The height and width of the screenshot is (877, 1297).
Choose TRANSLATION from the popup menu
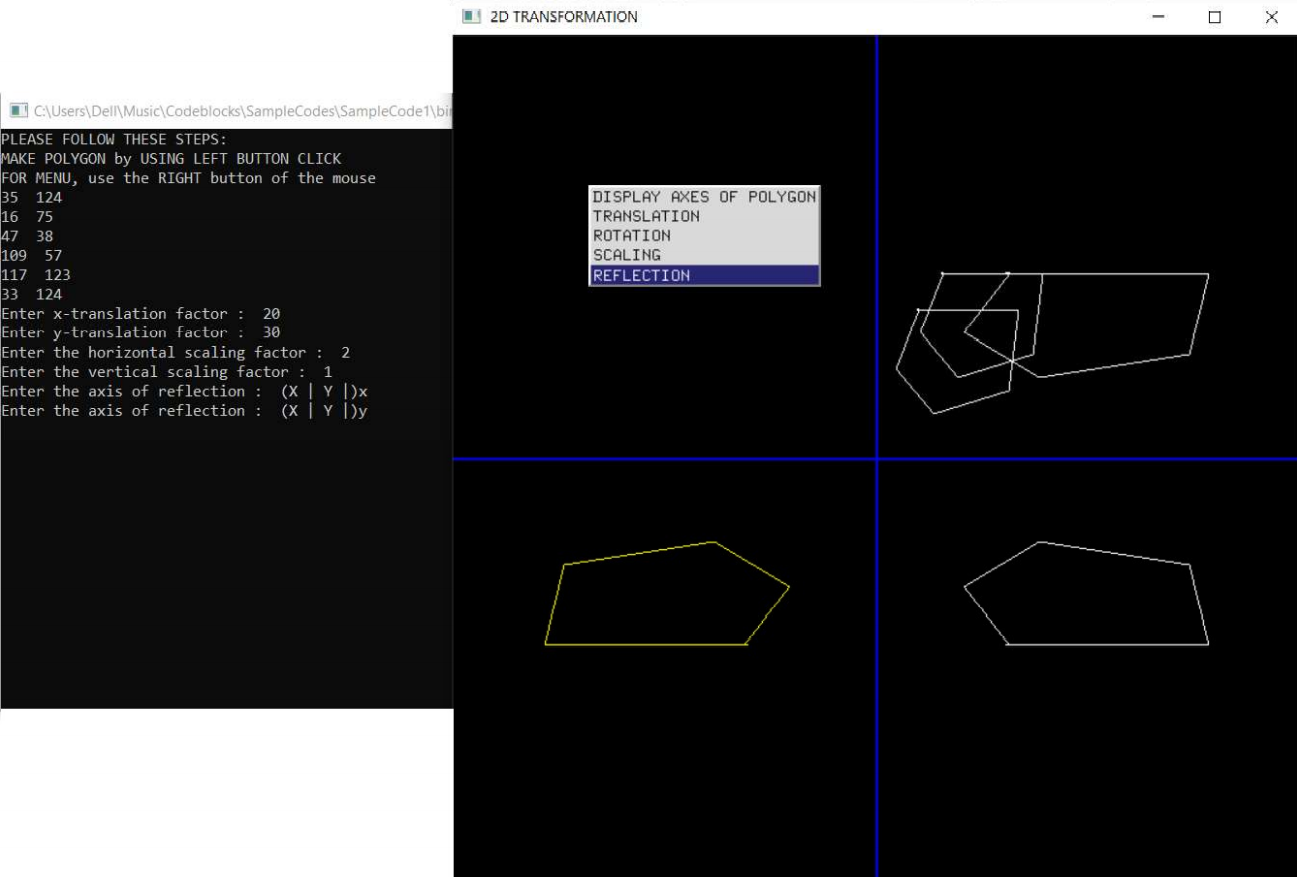(x=704, y=216)
